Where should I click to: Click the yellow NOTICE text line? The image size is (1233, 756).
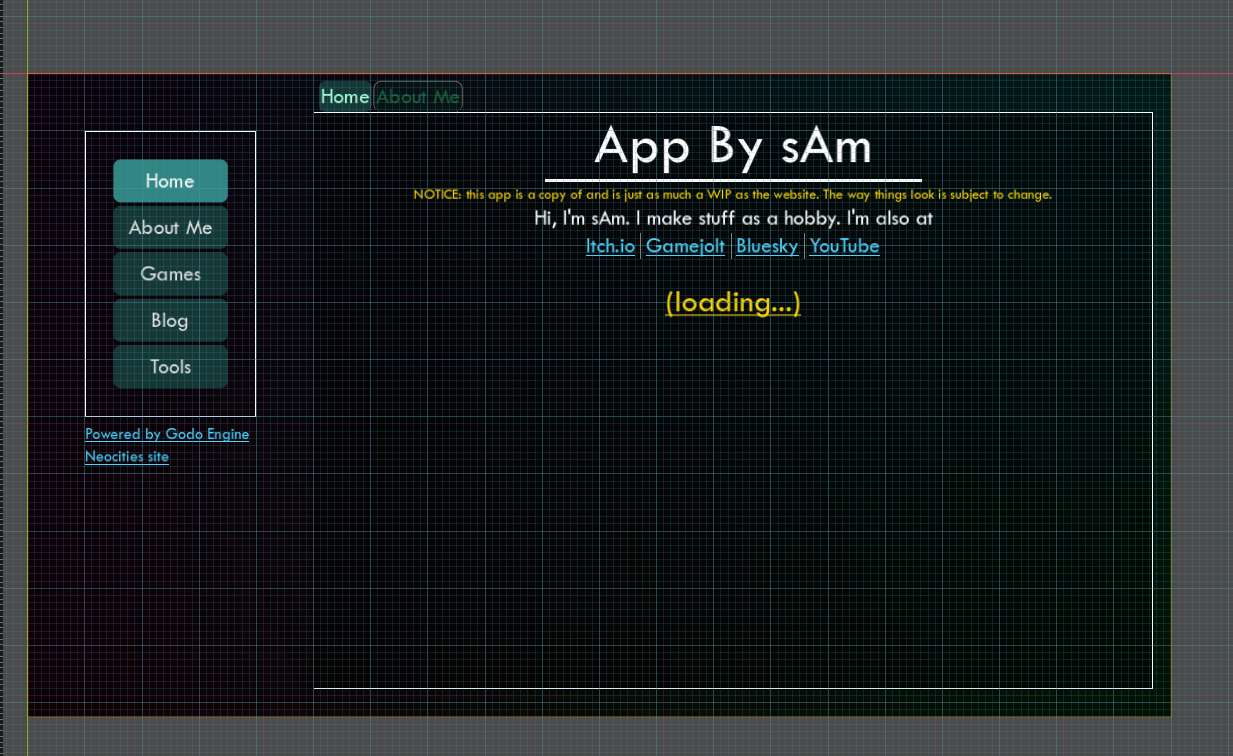[x=733, y=195]
